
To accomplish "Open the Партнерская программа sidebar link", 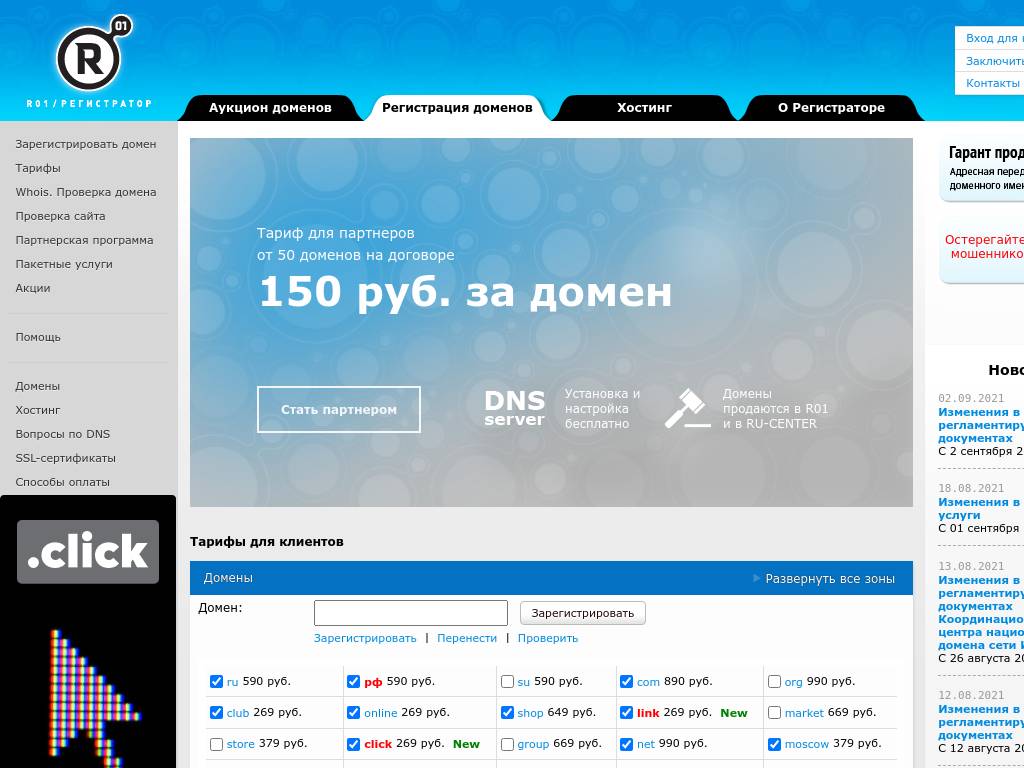I will click(83, 240).
